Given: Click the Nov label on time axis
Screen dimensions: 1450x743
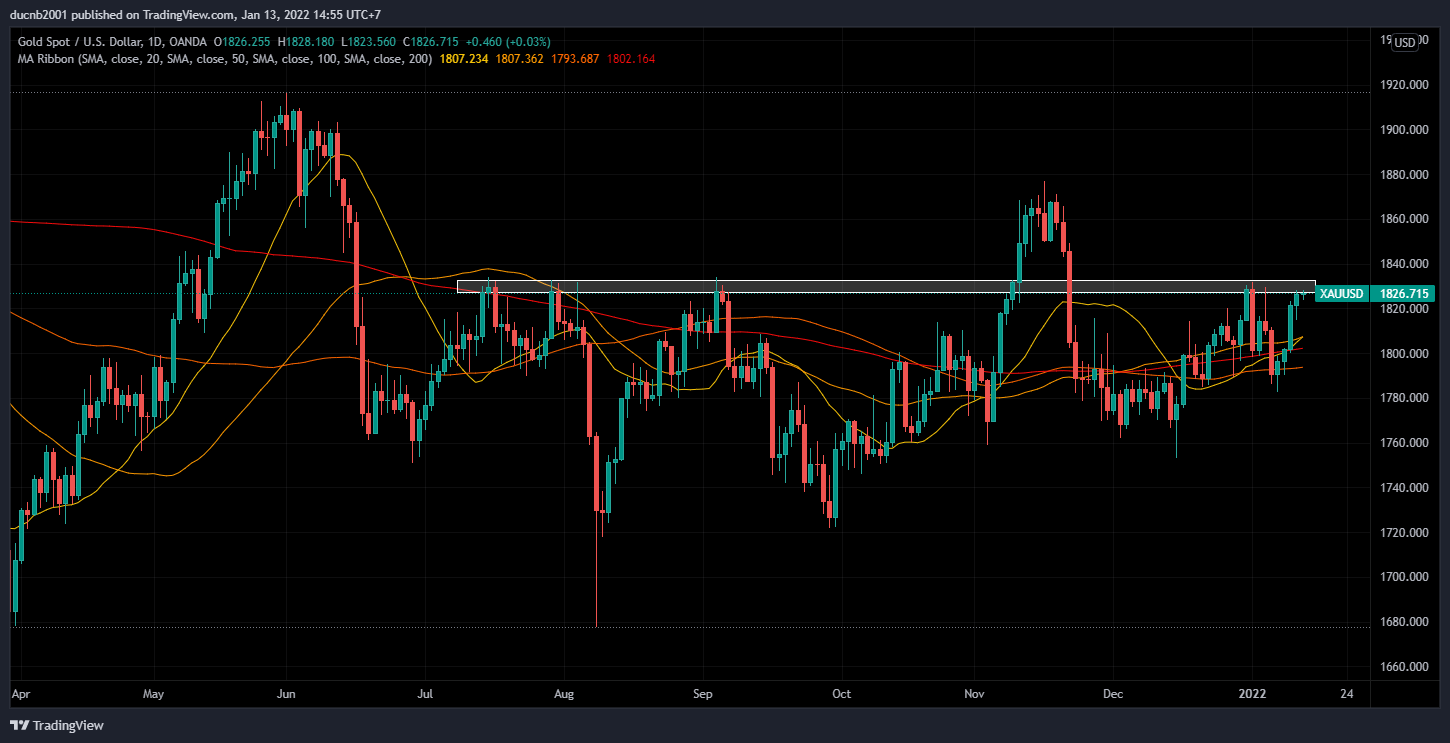Looking at the screenshot, I should coord(973,693).
